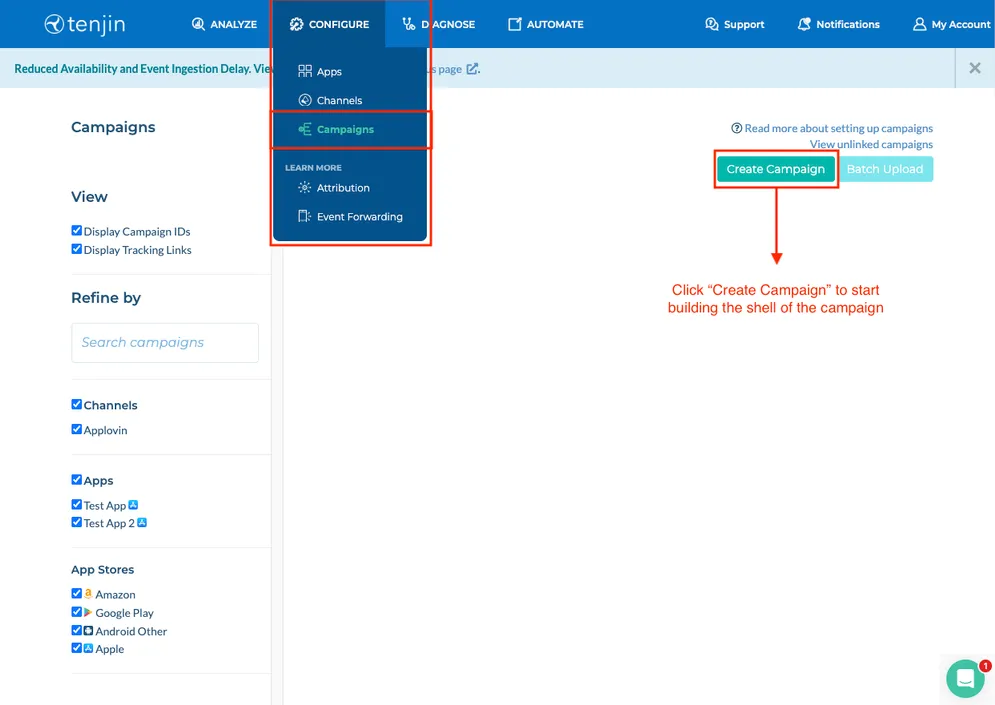Open the Intercom chat bubble
This screenshot has height=705, width=995.
click(963, 678)
